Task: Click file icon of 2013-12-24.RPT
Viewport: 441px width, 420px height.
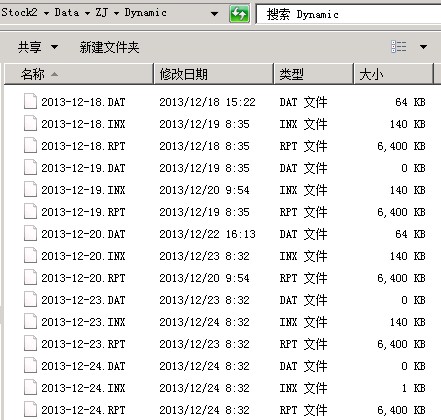Action: [x=30, y=410]
